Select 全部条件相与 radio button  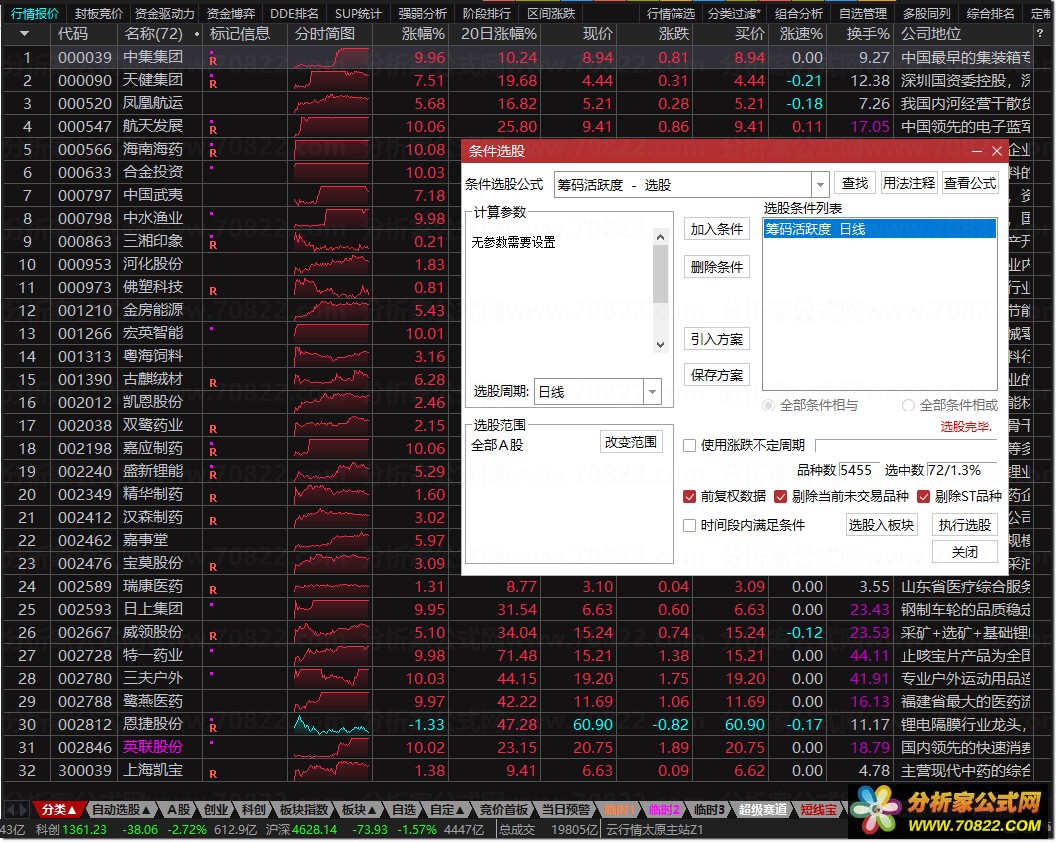[768, 405]
